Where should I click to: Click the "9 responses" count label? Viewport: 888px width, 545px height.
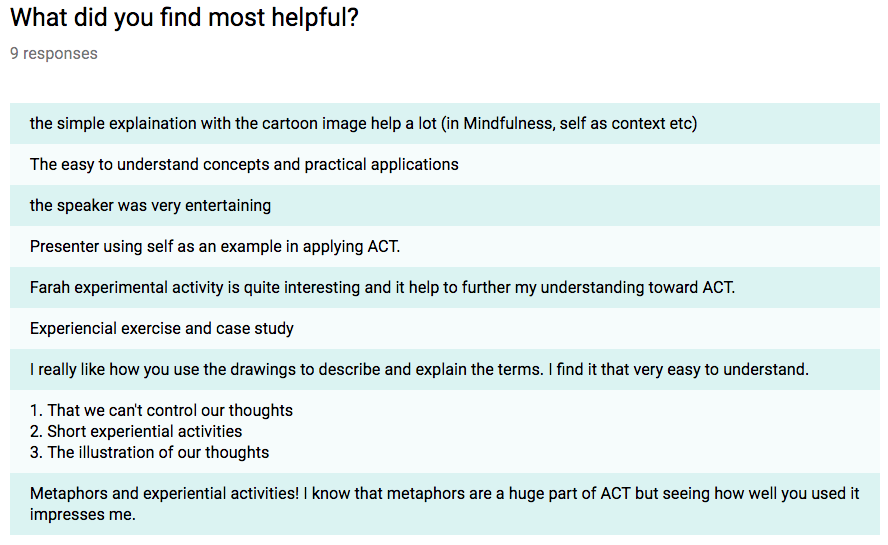54,54
